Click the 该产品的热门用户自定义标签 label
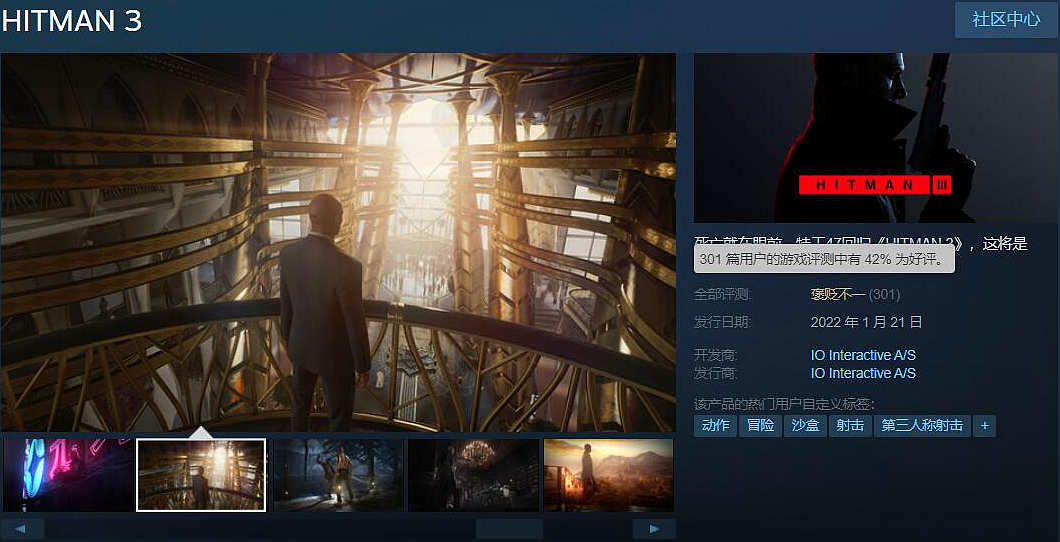The width and height of the screenshot is (1060, 542). tap(784, 404)
